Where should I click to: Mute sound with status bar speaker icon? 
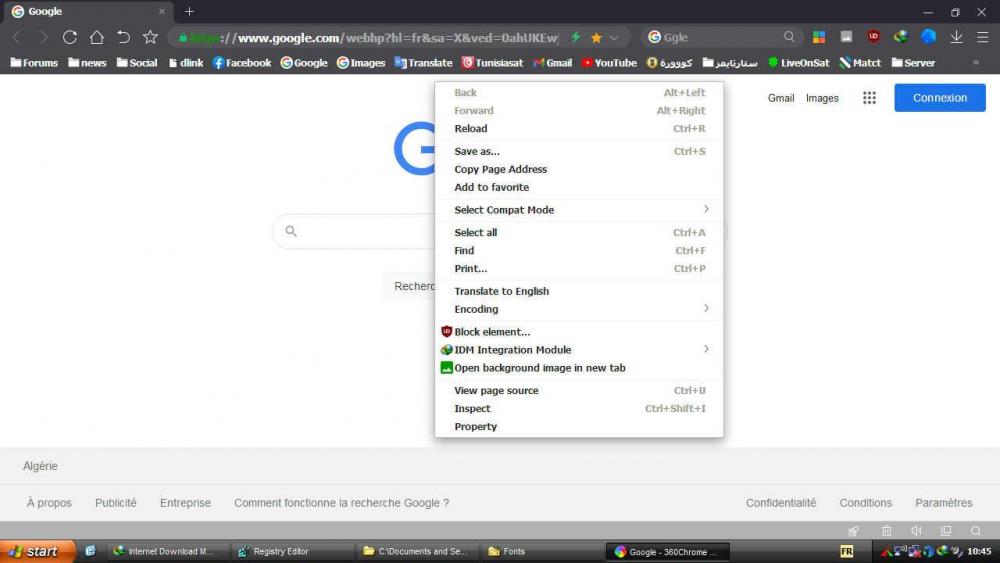point(916,530)
